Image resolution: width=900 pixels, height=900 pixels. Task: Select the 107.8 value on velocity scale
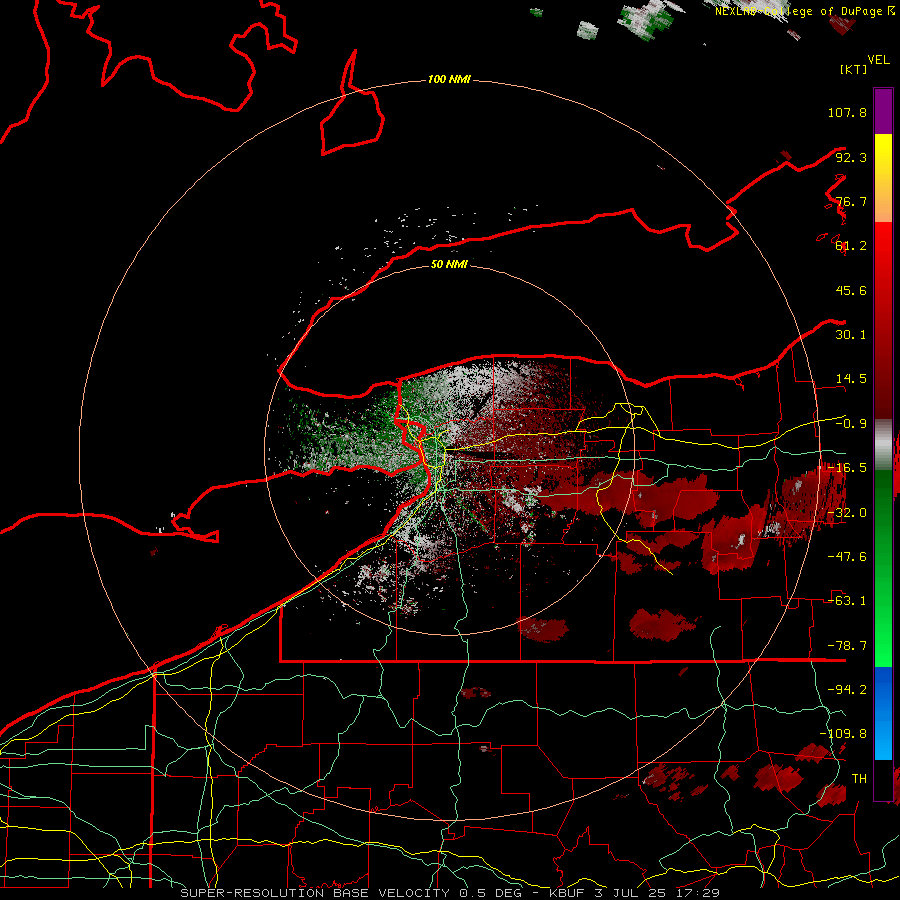coord(847,112)
